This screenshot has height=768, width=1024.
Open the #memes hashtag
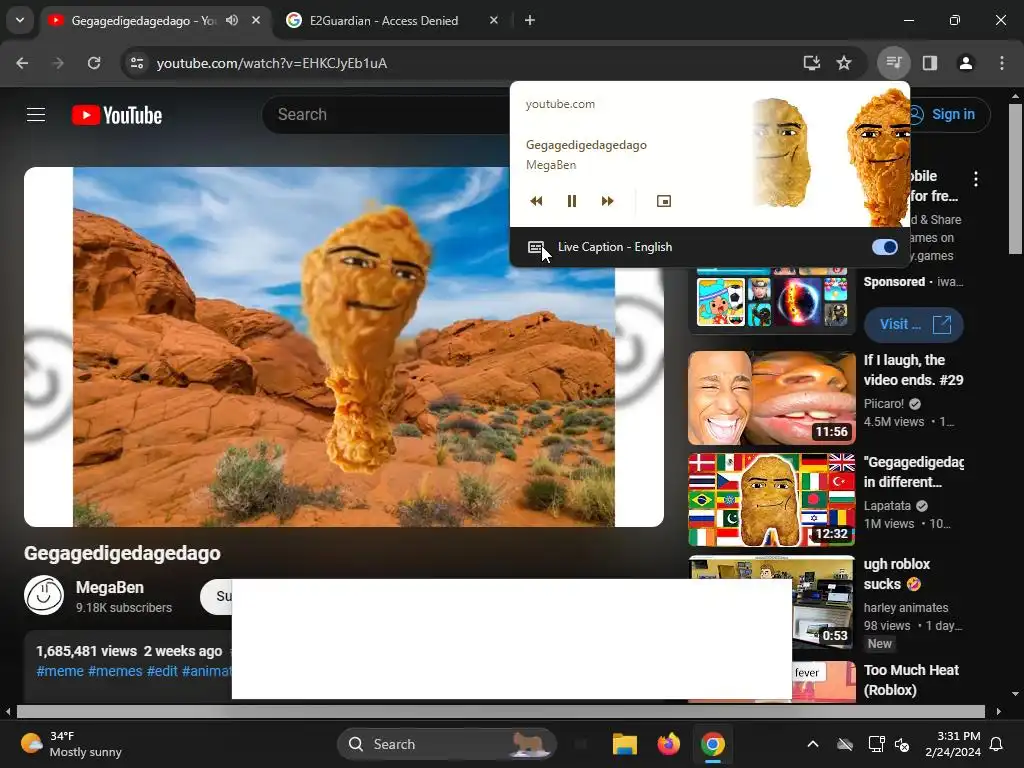[x=115, y=671]
